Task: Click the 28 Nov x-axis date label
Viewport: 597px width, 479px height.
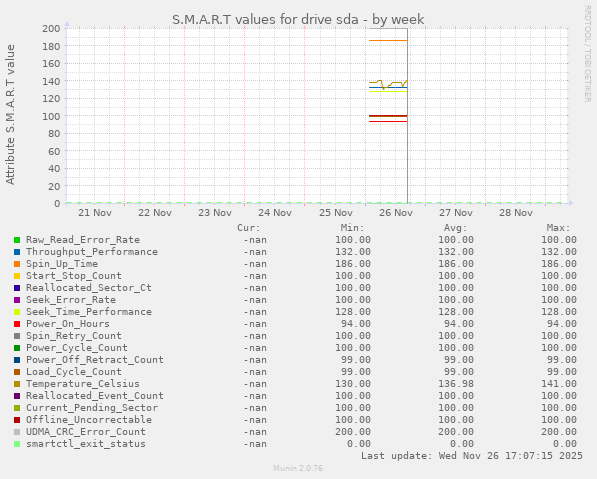Action: pos(516,212)
